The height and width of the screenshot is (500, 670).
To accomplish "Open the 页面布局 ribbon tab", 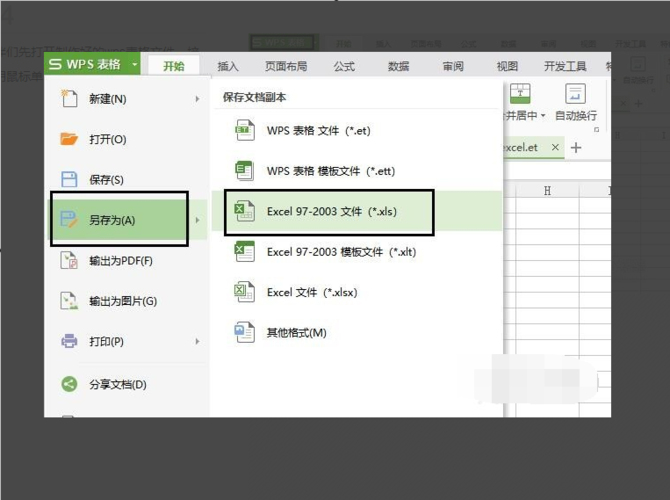I will pos(286,66).
